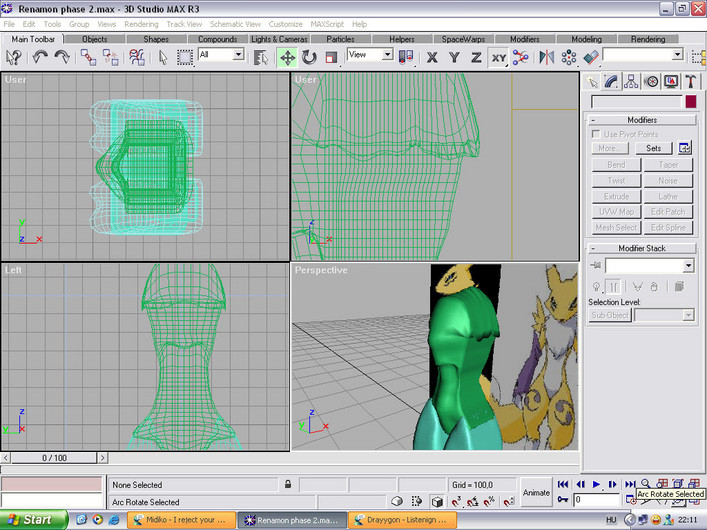Activate the Select and Move tool
This screenshot has width=707, height=530.
click(x=287, y=57)
